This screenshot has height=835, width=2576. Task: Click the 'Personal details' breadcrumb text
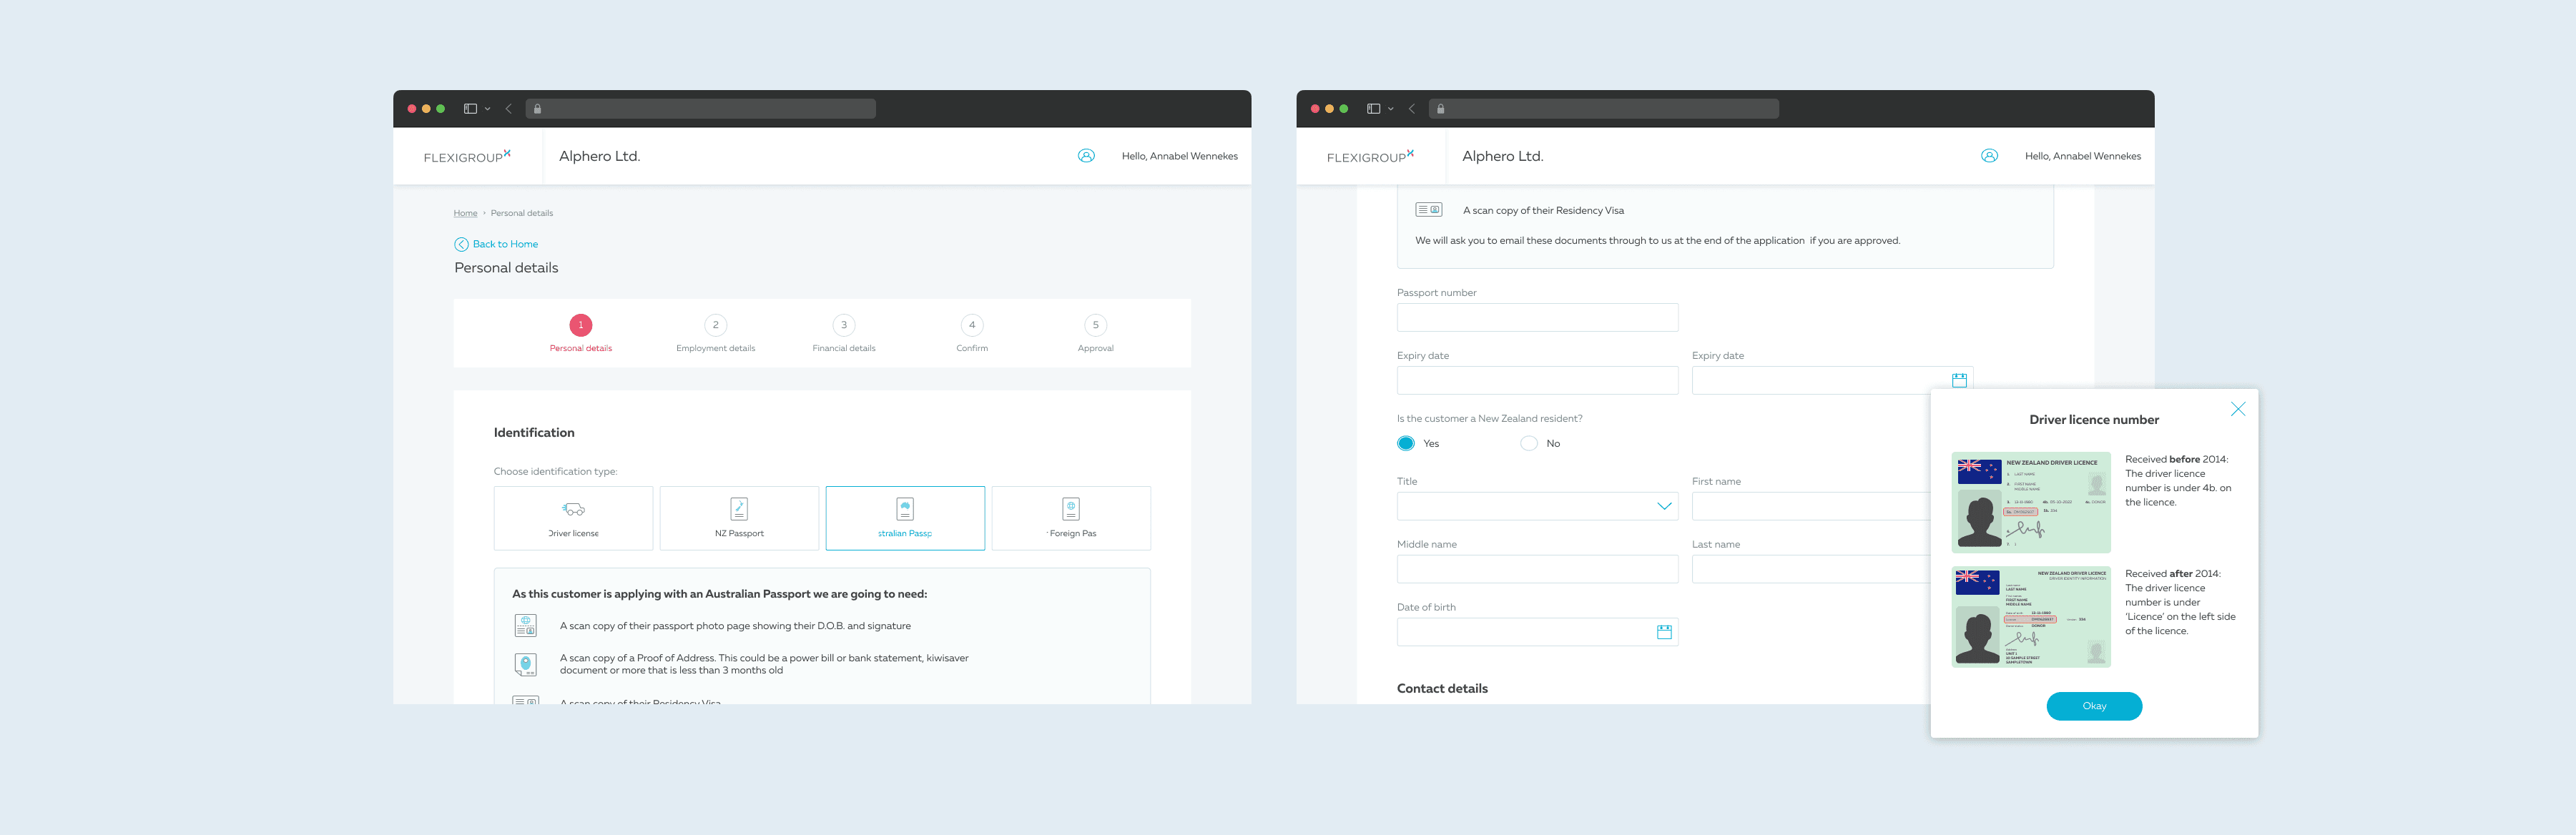521,213
